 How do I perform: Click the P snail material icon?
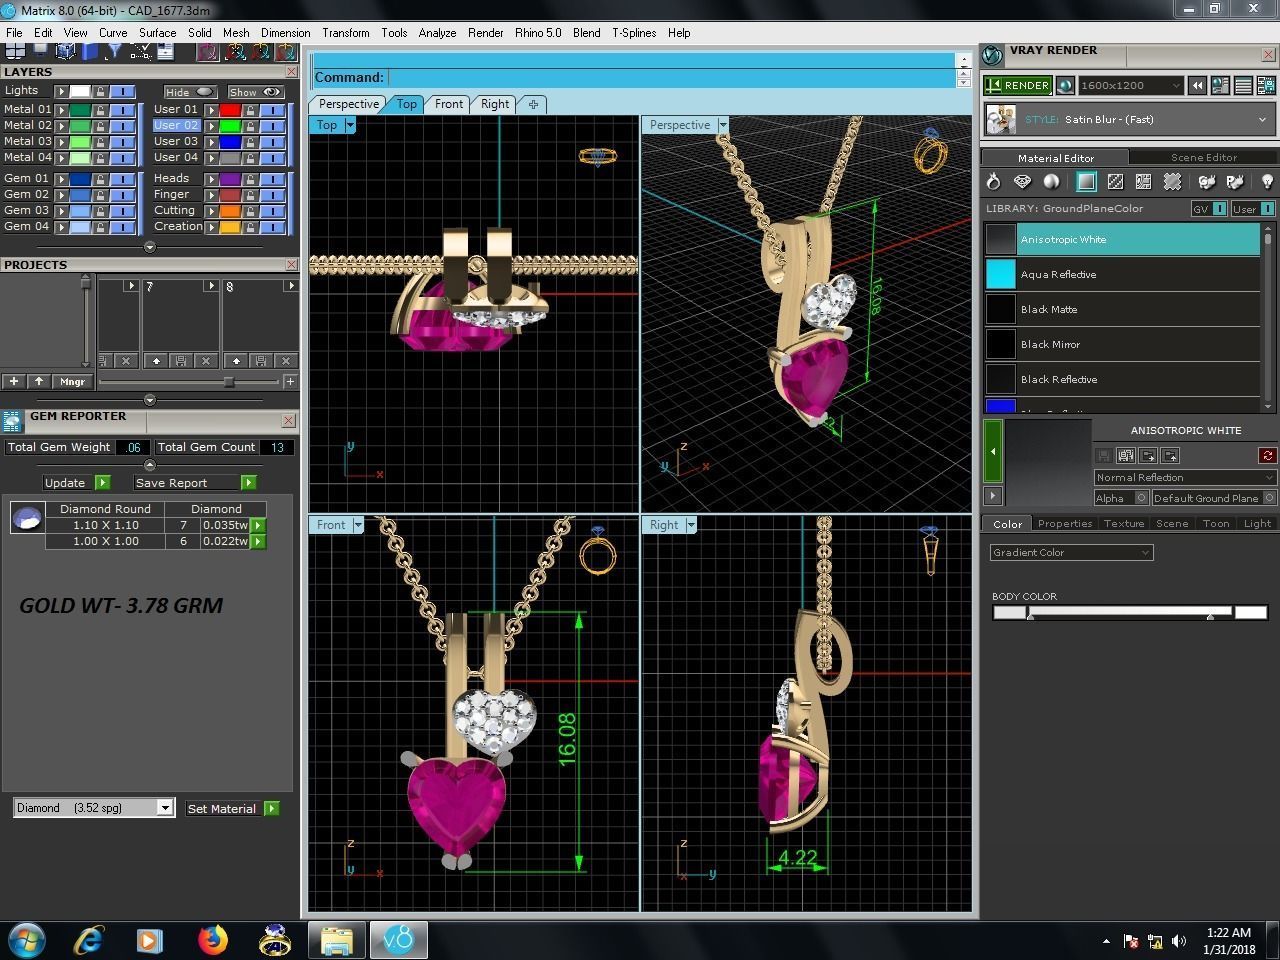pyautogui.click(x=1236, y=181)
